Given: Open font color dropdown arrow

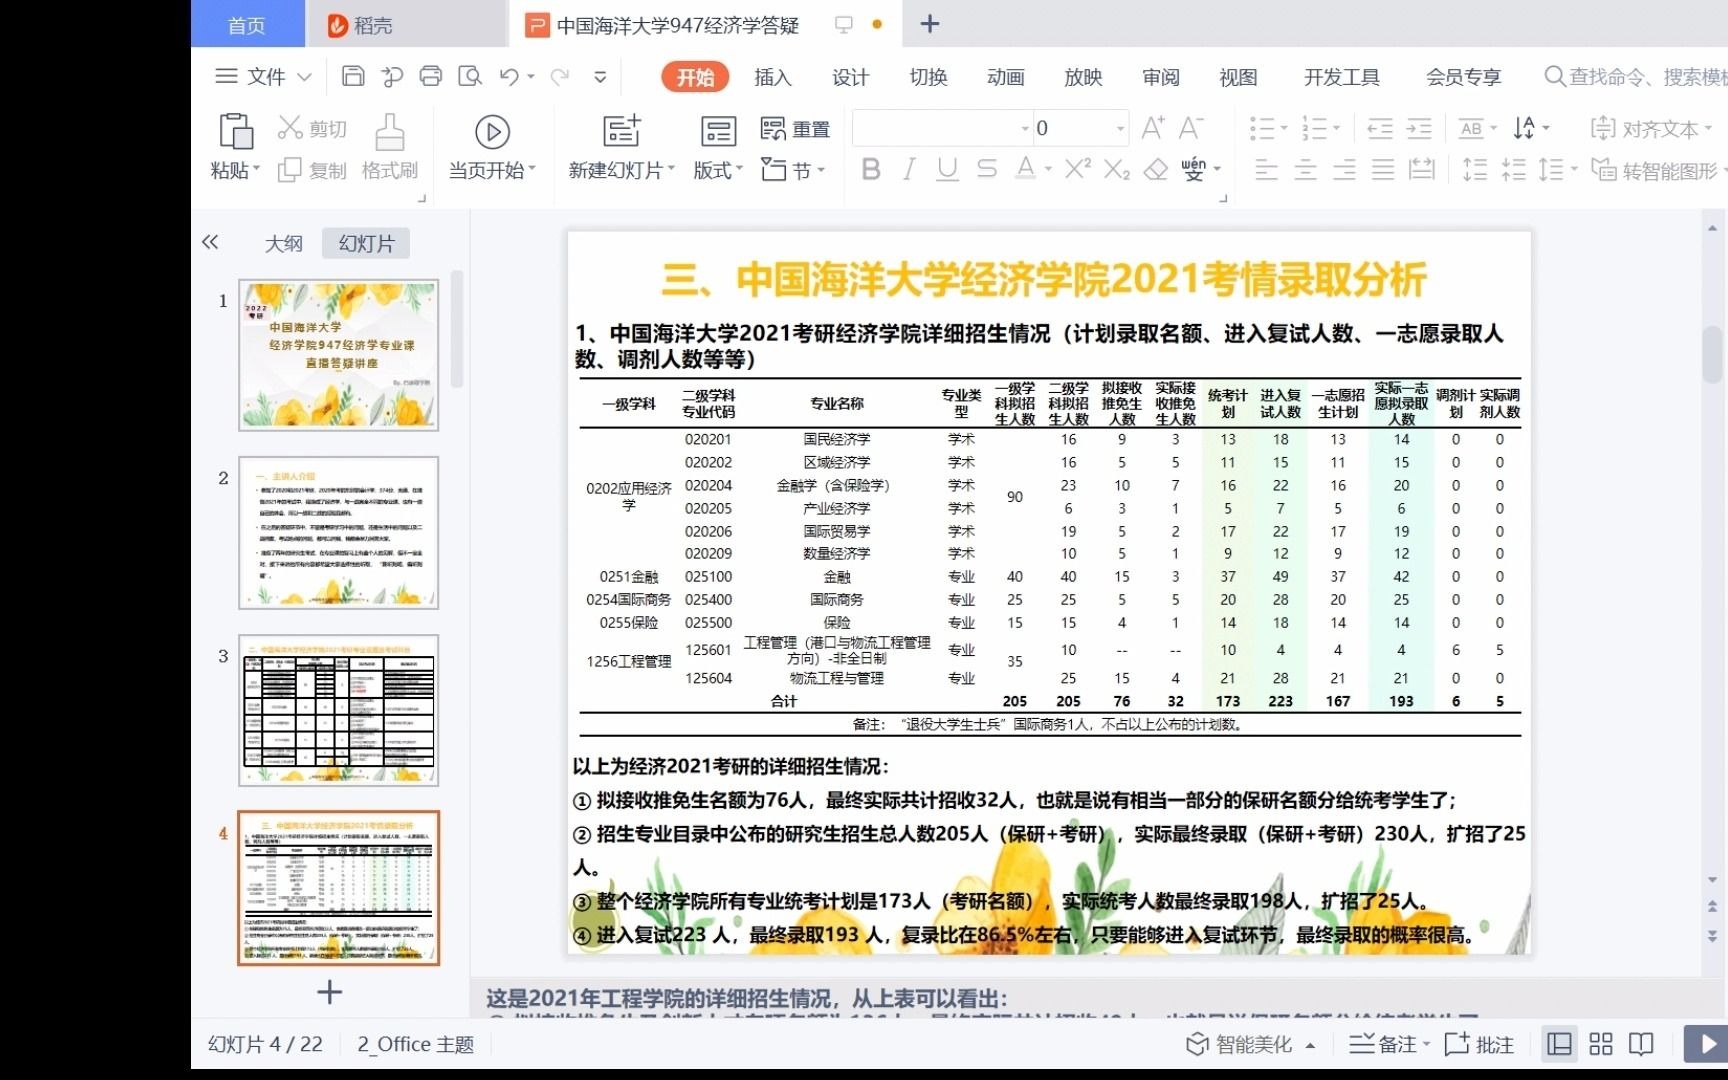Looking at the screenshot, I should (x=1048, y=169).
